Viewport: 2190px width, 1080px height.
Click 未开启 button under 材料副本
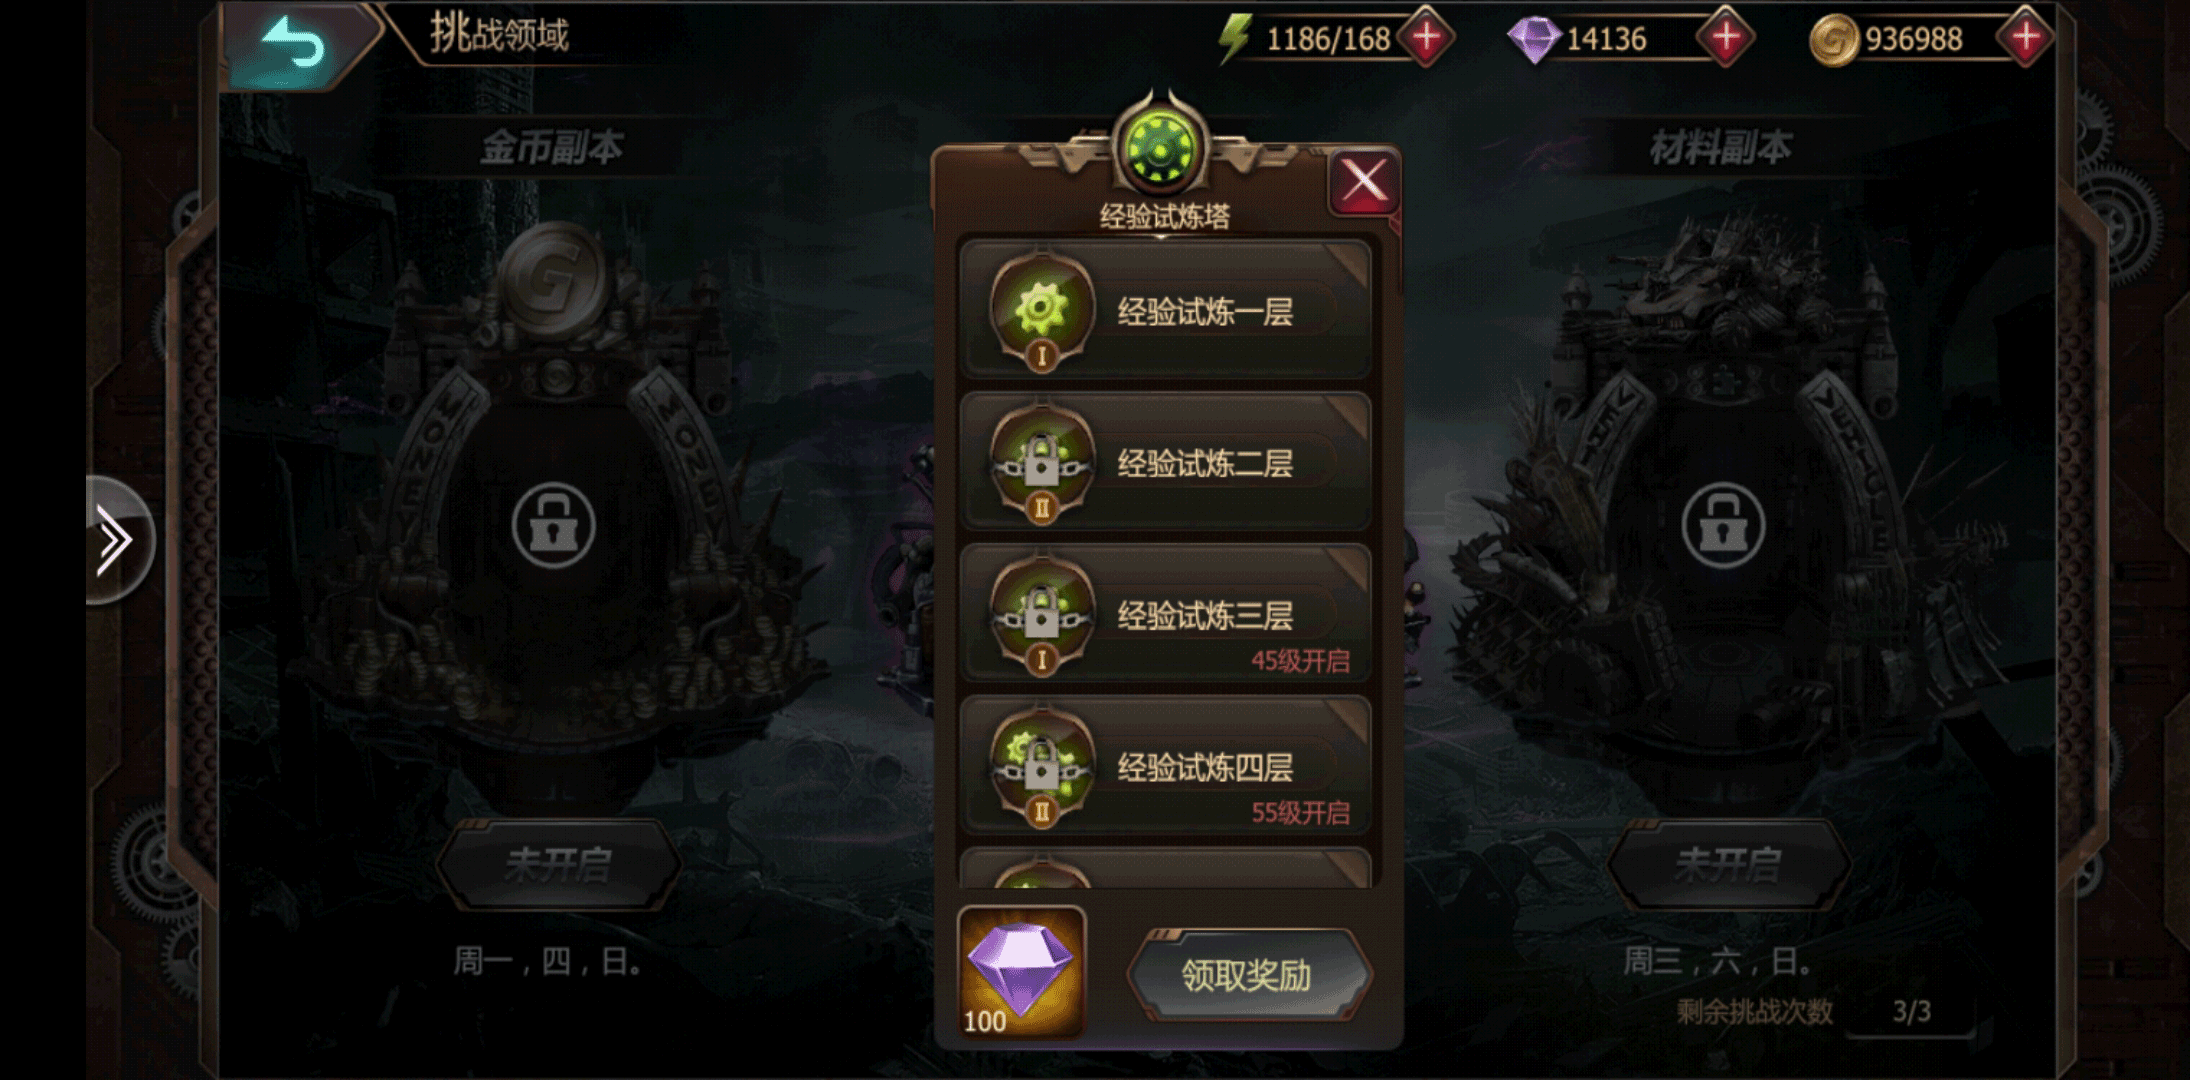coord(1728,865)
